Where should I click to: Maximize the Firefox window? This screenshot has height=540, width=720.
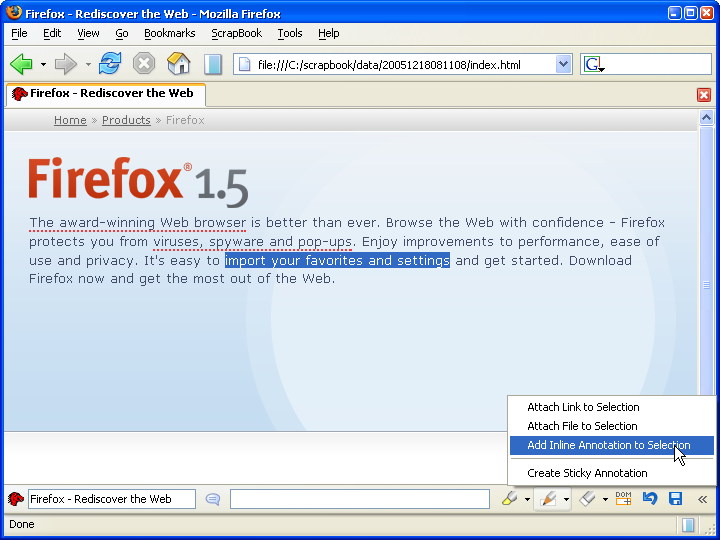(x=691, y=13)
